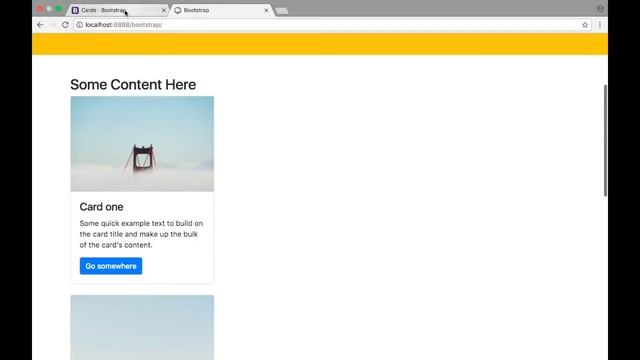The height and width of the screenshot is (360, 640).
Task: Click the localhost:8888/bootstrap/ address field
Action: [332, 25]
